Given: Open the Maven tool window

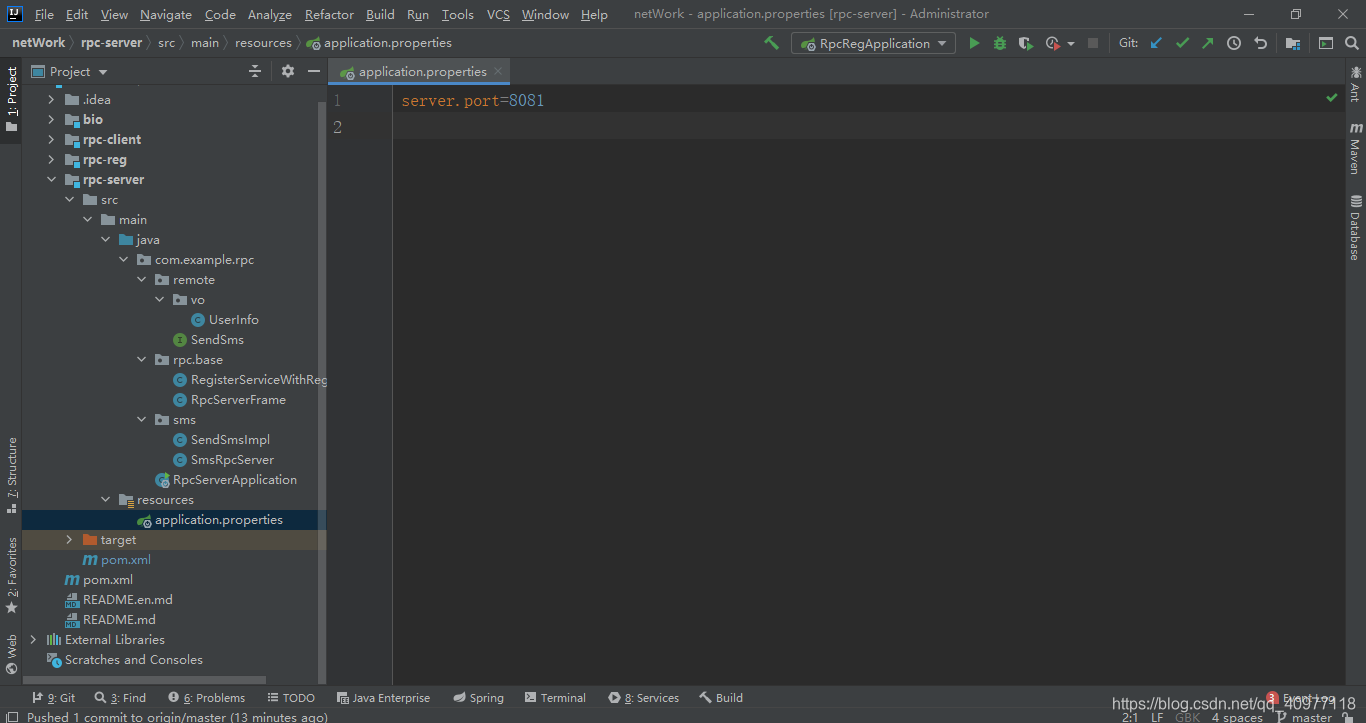Looking at the screenshot, I should coord(1355,148).
